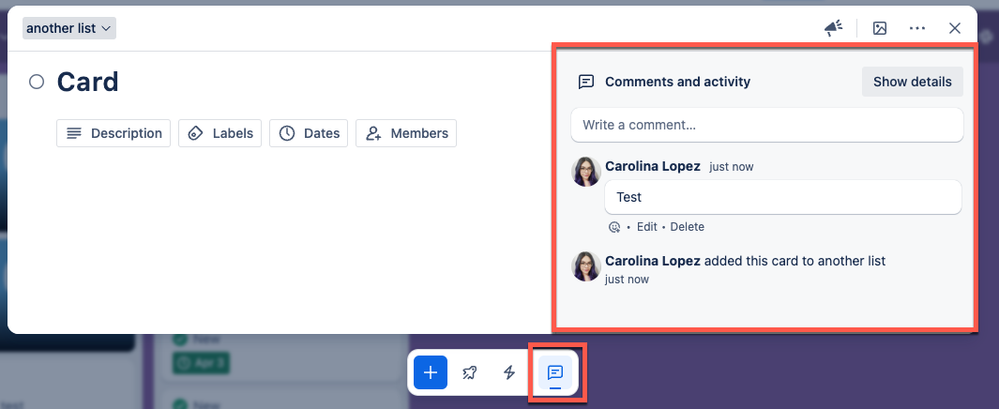Viewport: 999px width, 409px height.
Task: Open the "another list" dropdown
Action: pos(69,28)
